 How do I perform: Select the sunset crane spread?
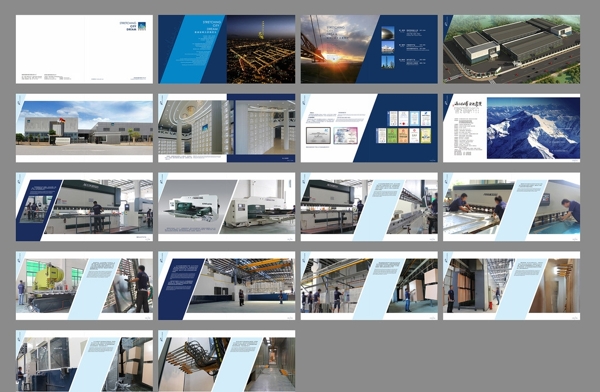(369, 49)
